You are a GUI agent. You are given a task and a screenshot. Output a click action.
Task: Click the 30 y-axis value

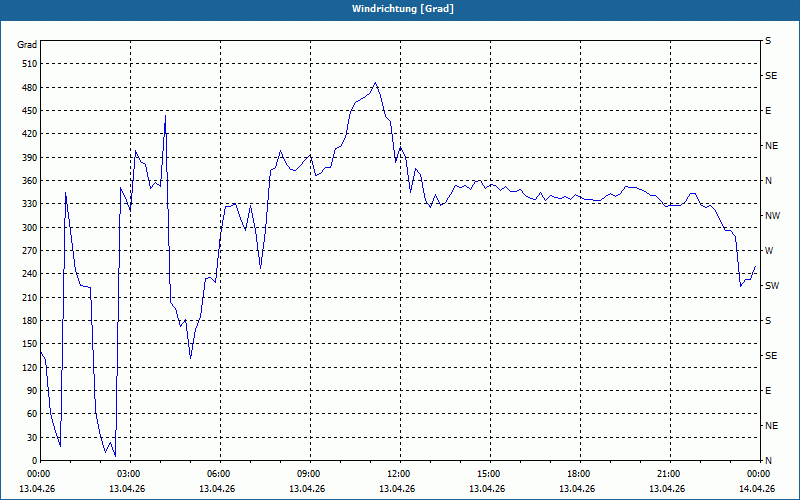click(x=32, y=437)
